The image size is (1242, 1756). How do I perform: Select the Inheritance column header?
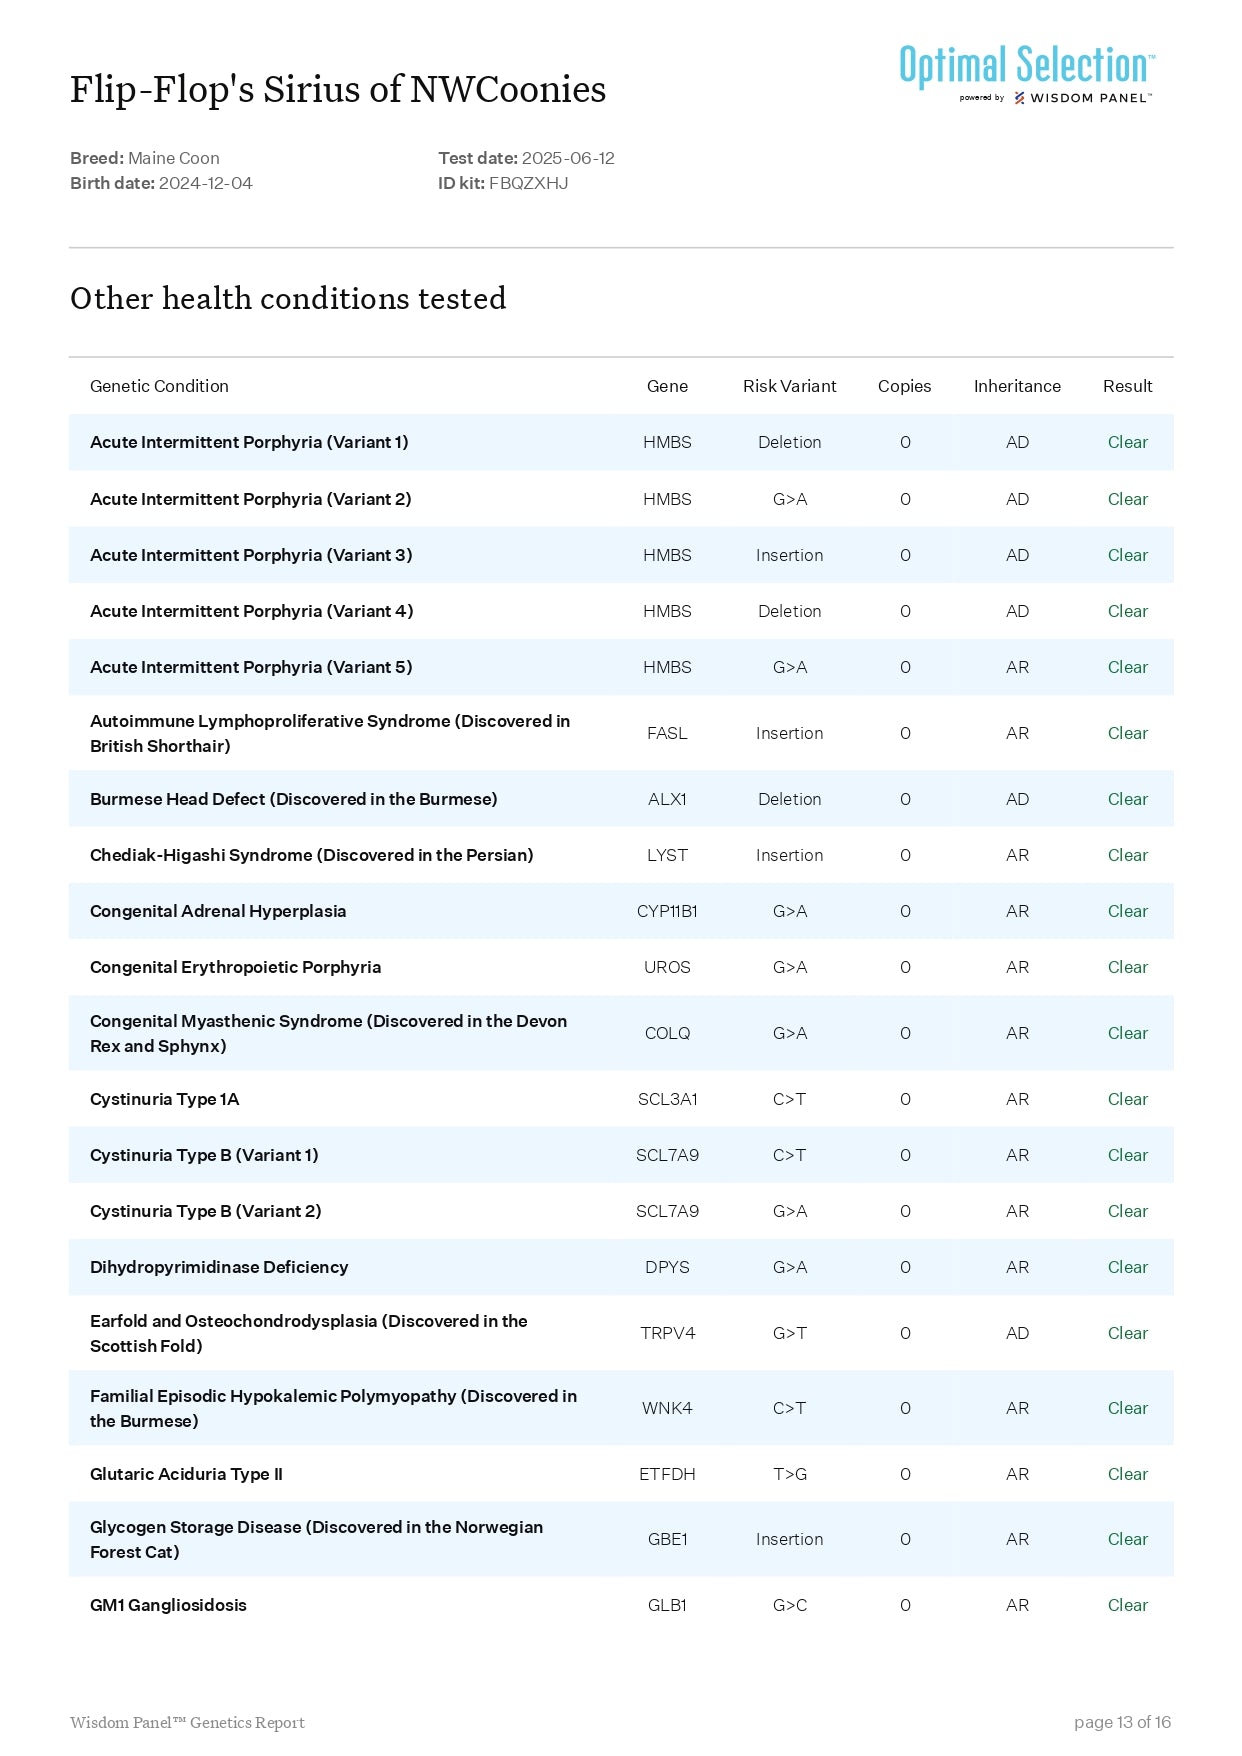[1016, 386]
